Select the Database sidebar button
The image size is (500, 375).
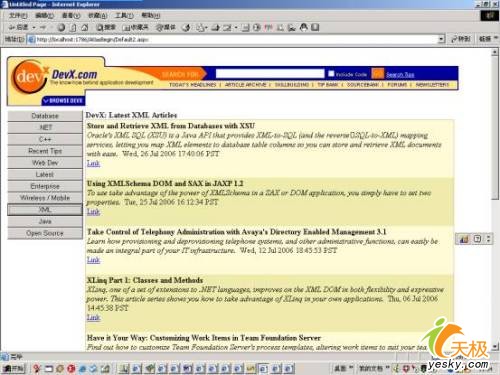(x=45, y=116)
